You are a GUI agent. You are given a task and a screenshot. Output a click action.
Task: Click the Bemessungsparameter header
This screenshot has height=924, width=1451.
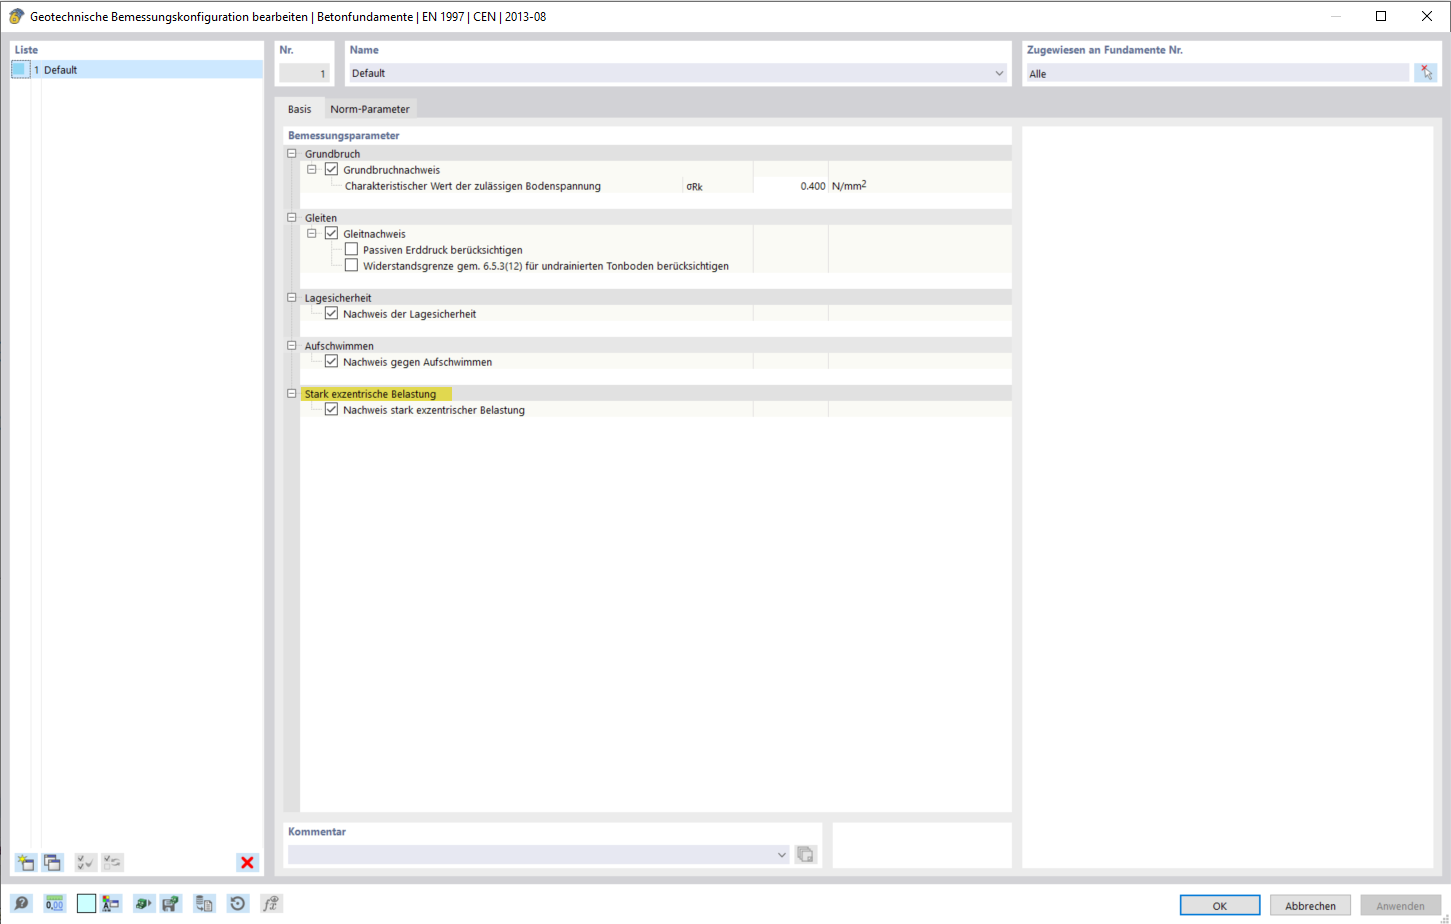point(343,135)
